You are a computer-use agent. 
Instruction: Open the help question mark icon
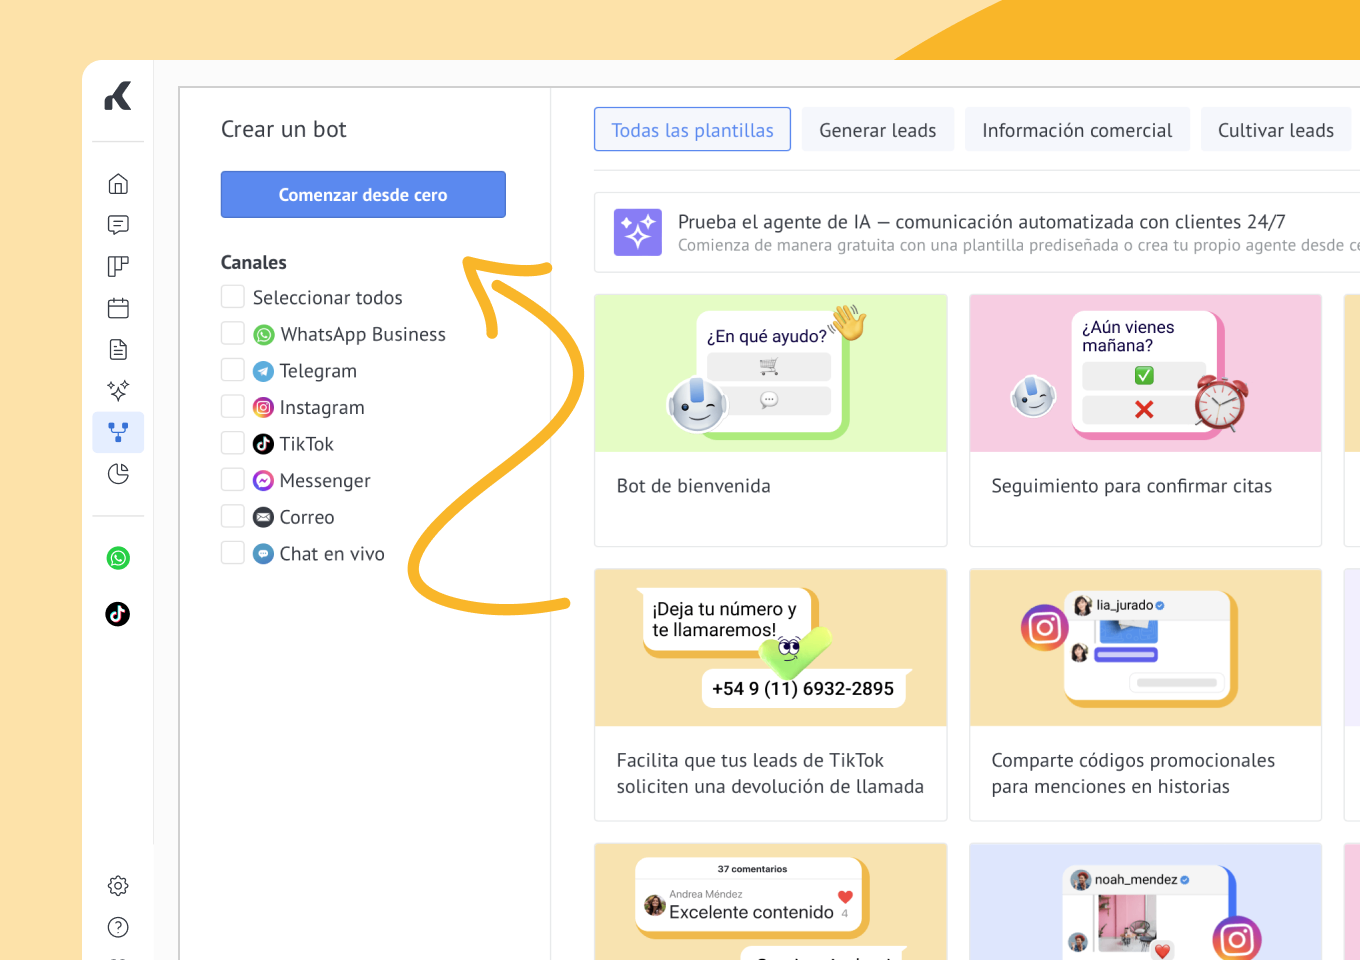point(118,927)
